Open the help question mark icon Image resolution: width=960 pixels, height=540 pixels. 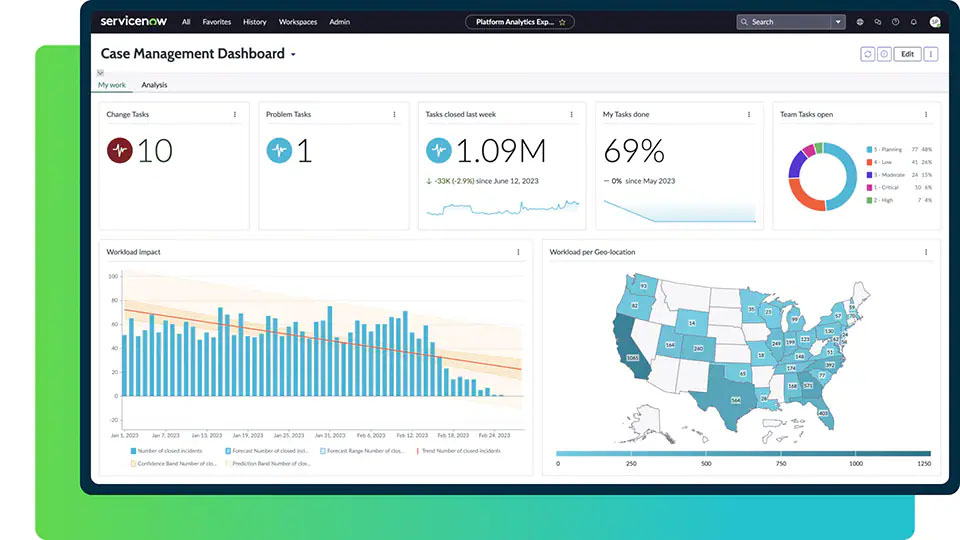[895, 22]
